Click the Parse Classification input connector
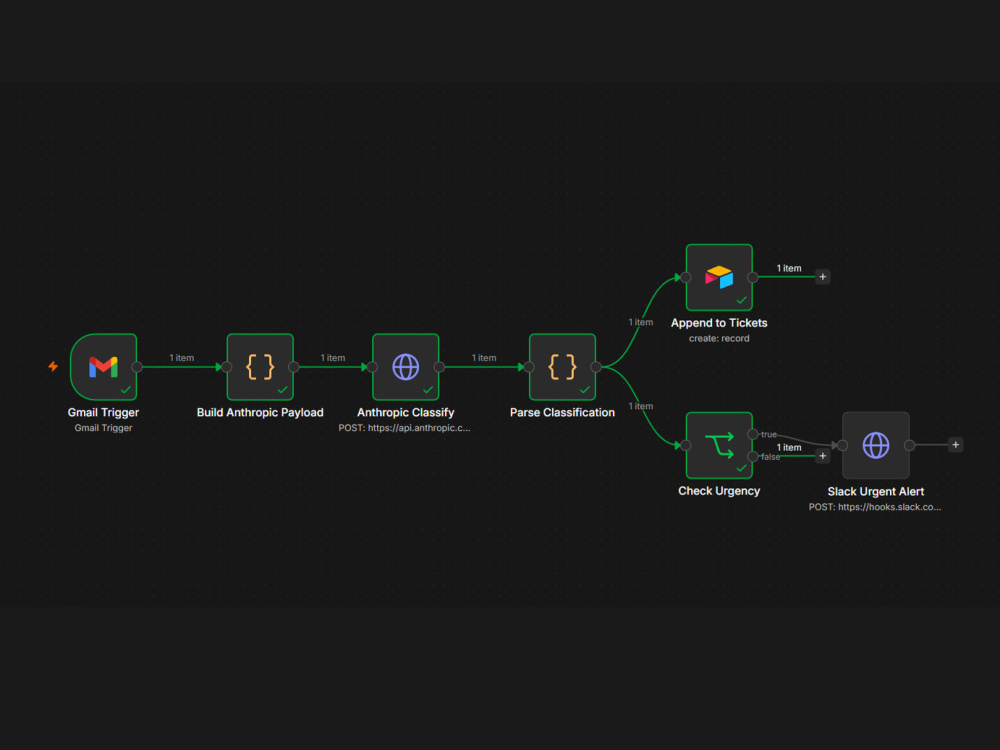Image resolution: width=1000 pixels, height=750 pixels. click(x=529, y=367)
